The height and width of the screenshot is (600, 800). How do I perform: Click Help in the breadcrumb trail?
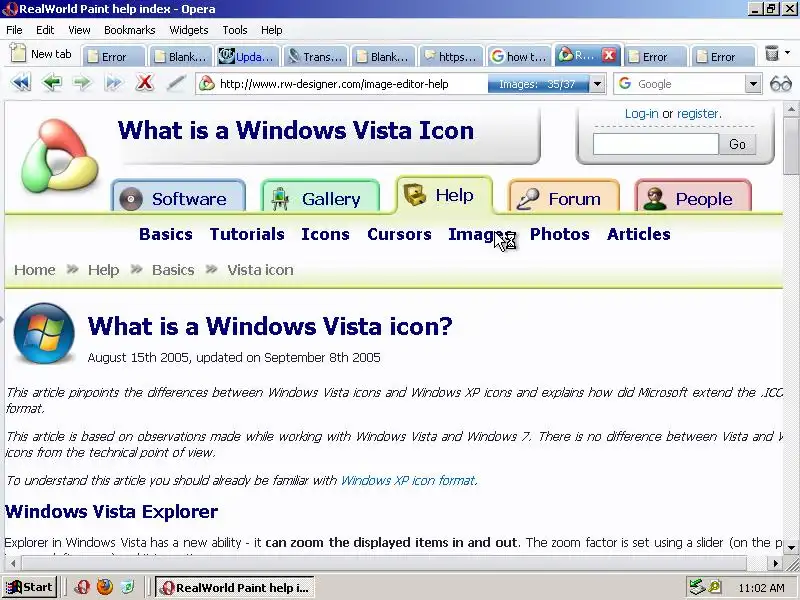click(x=103, y=270)
